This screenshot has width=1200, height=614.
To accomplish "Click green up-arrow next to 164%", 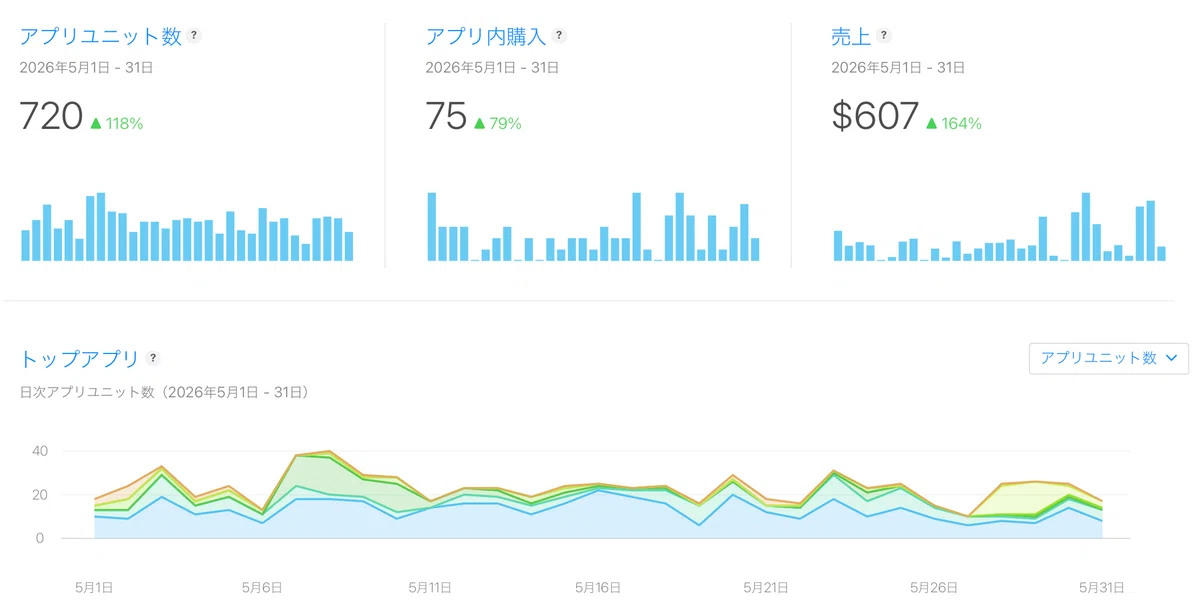I will coord(931,123).
